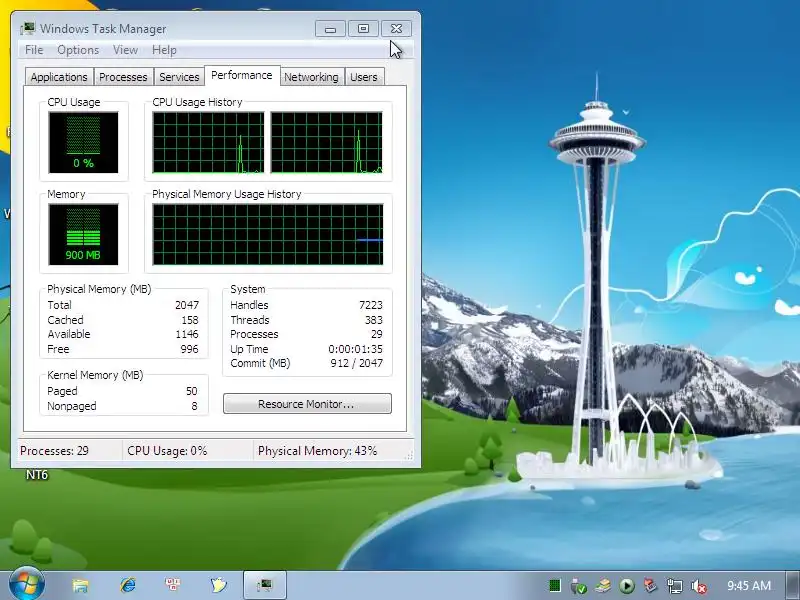Click the red squares taskbar icon

[172, 584]
